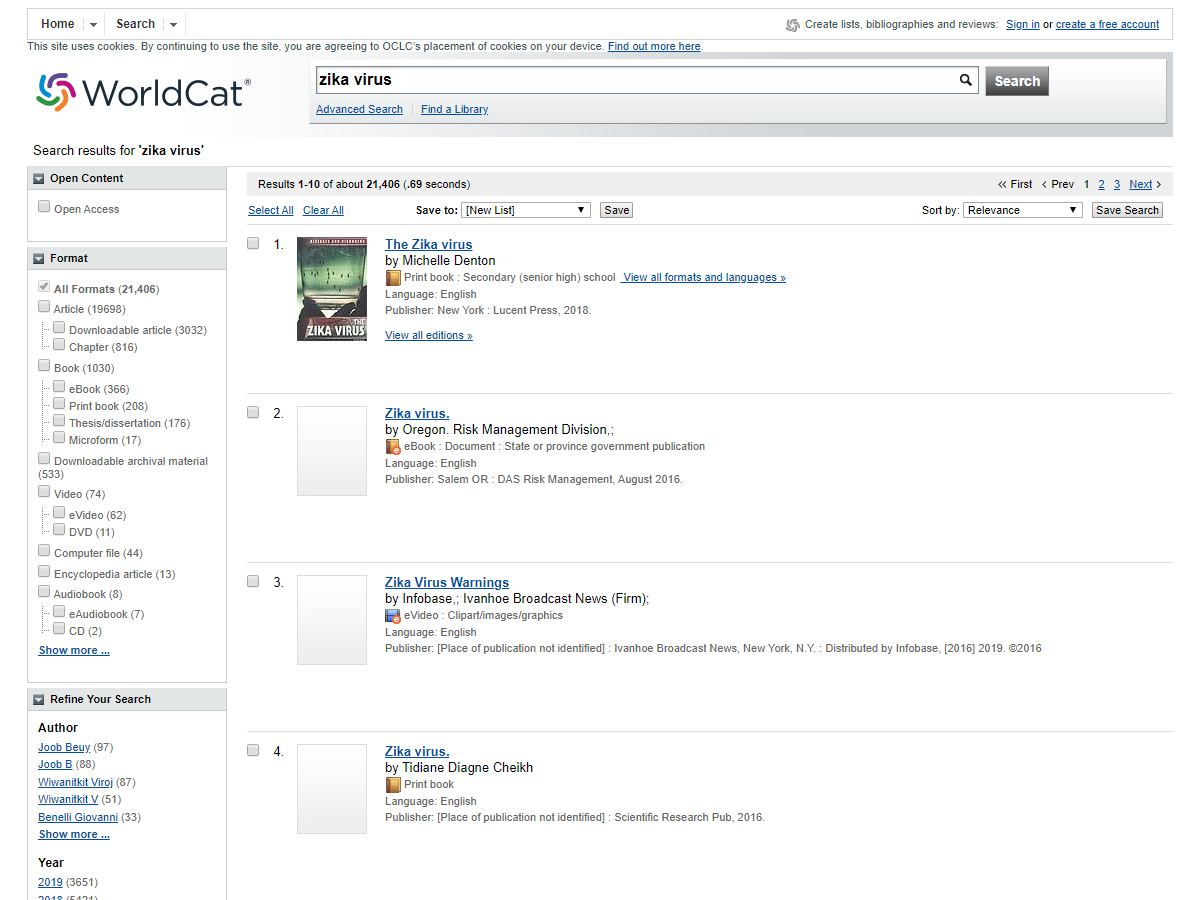Check the Open Access checkbox
Viewport: 1200px width, 900px height.
[44, 207]
